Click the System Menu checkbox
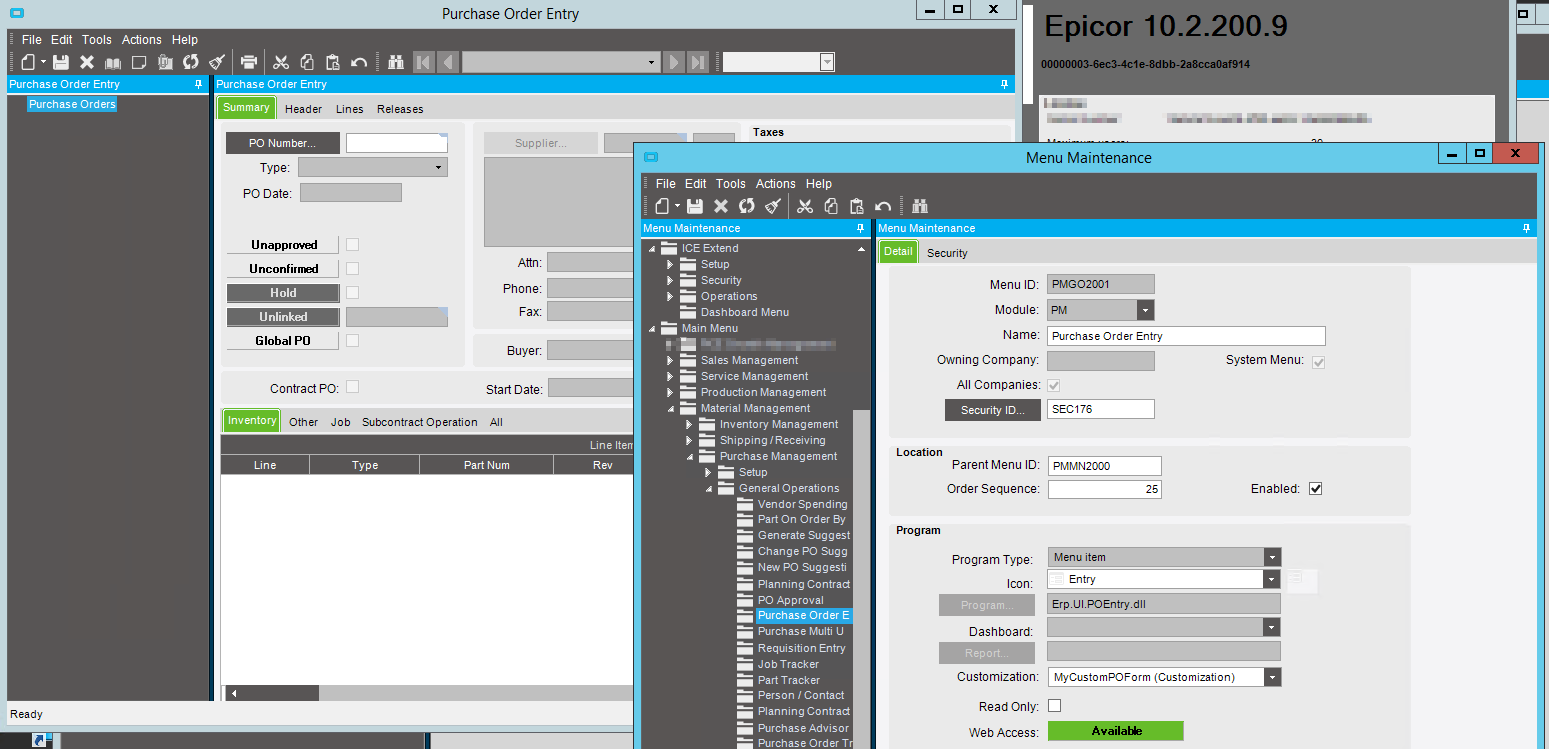This screenshot has height=749, width=1549. [1319, 361]
